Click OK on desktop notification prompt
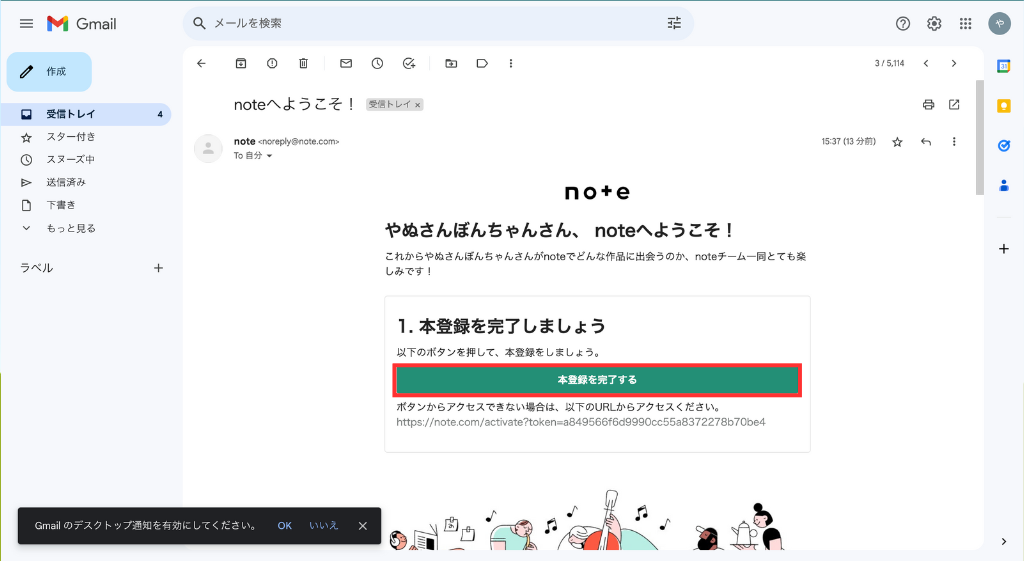1024x561 pixels. [284, 526]
